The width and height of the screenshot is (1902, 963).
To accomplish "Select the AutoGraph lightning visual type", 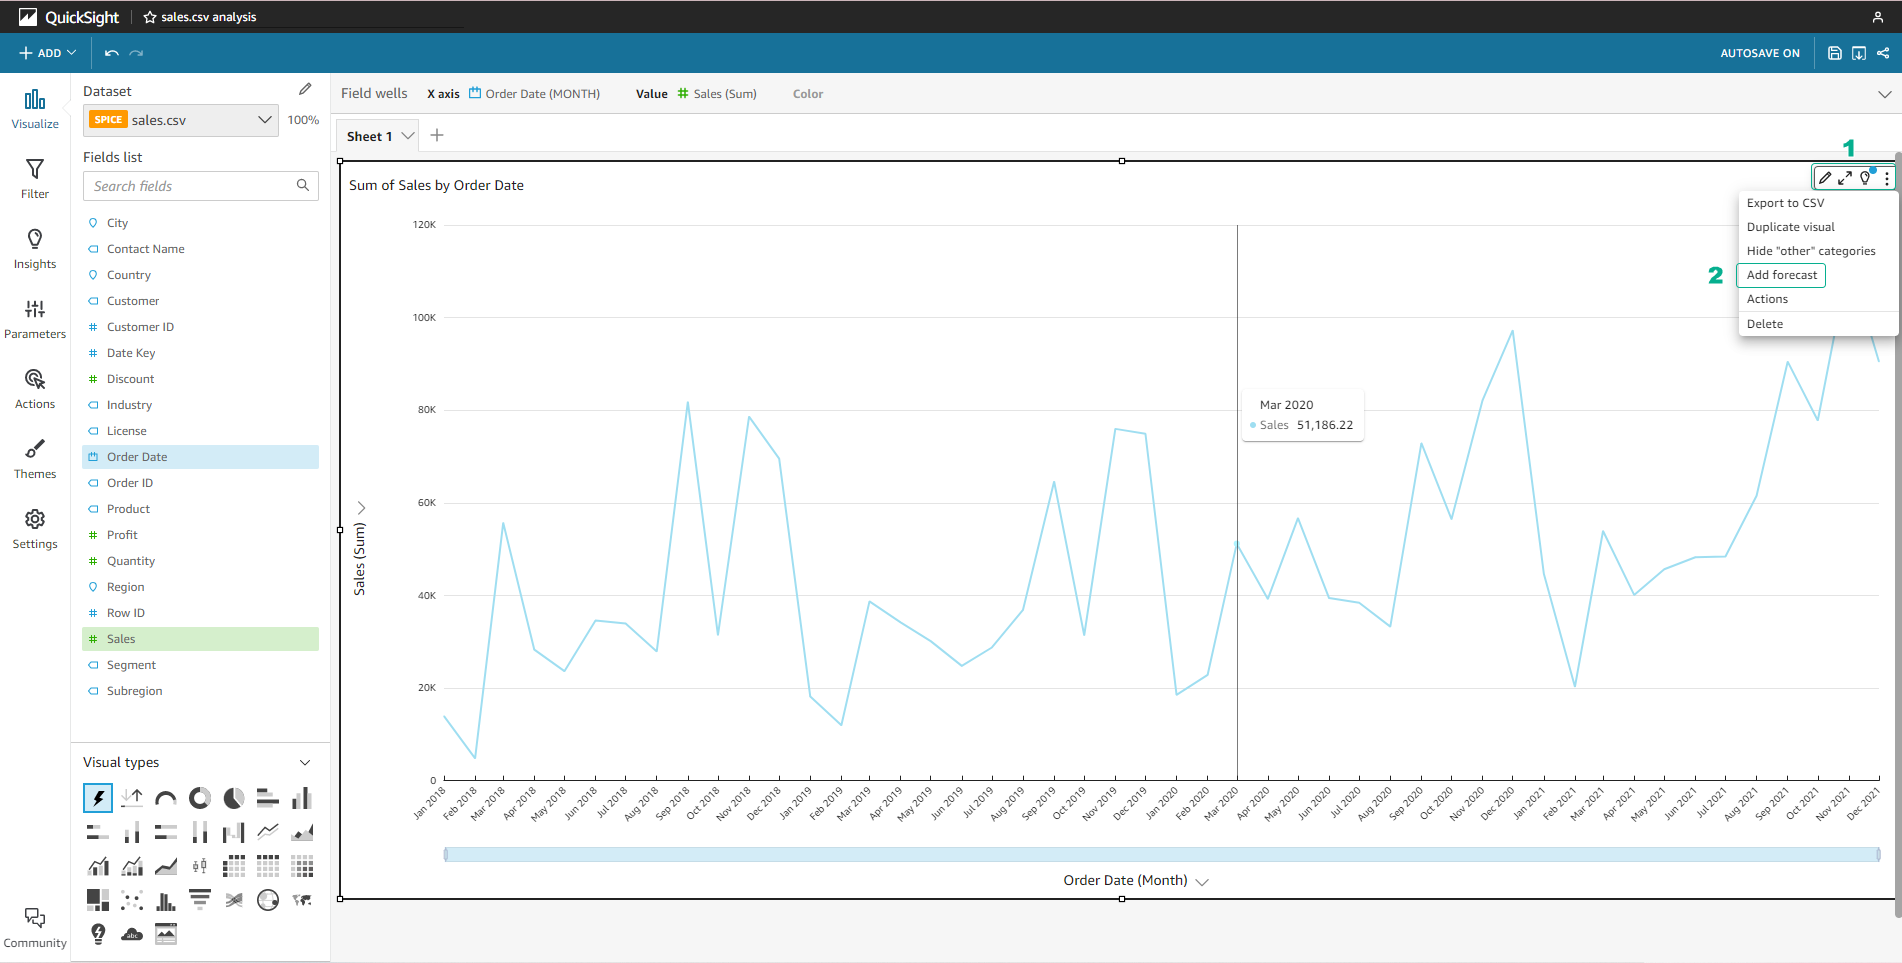I will click(98, 798).
